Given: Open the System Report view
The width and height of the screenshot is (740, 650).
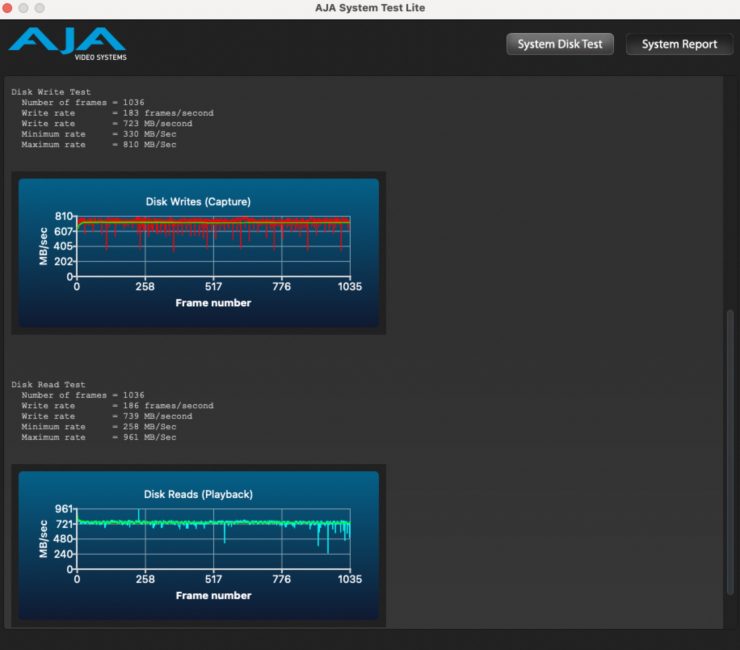Looking at the screenshot, I should click(679, 44).
